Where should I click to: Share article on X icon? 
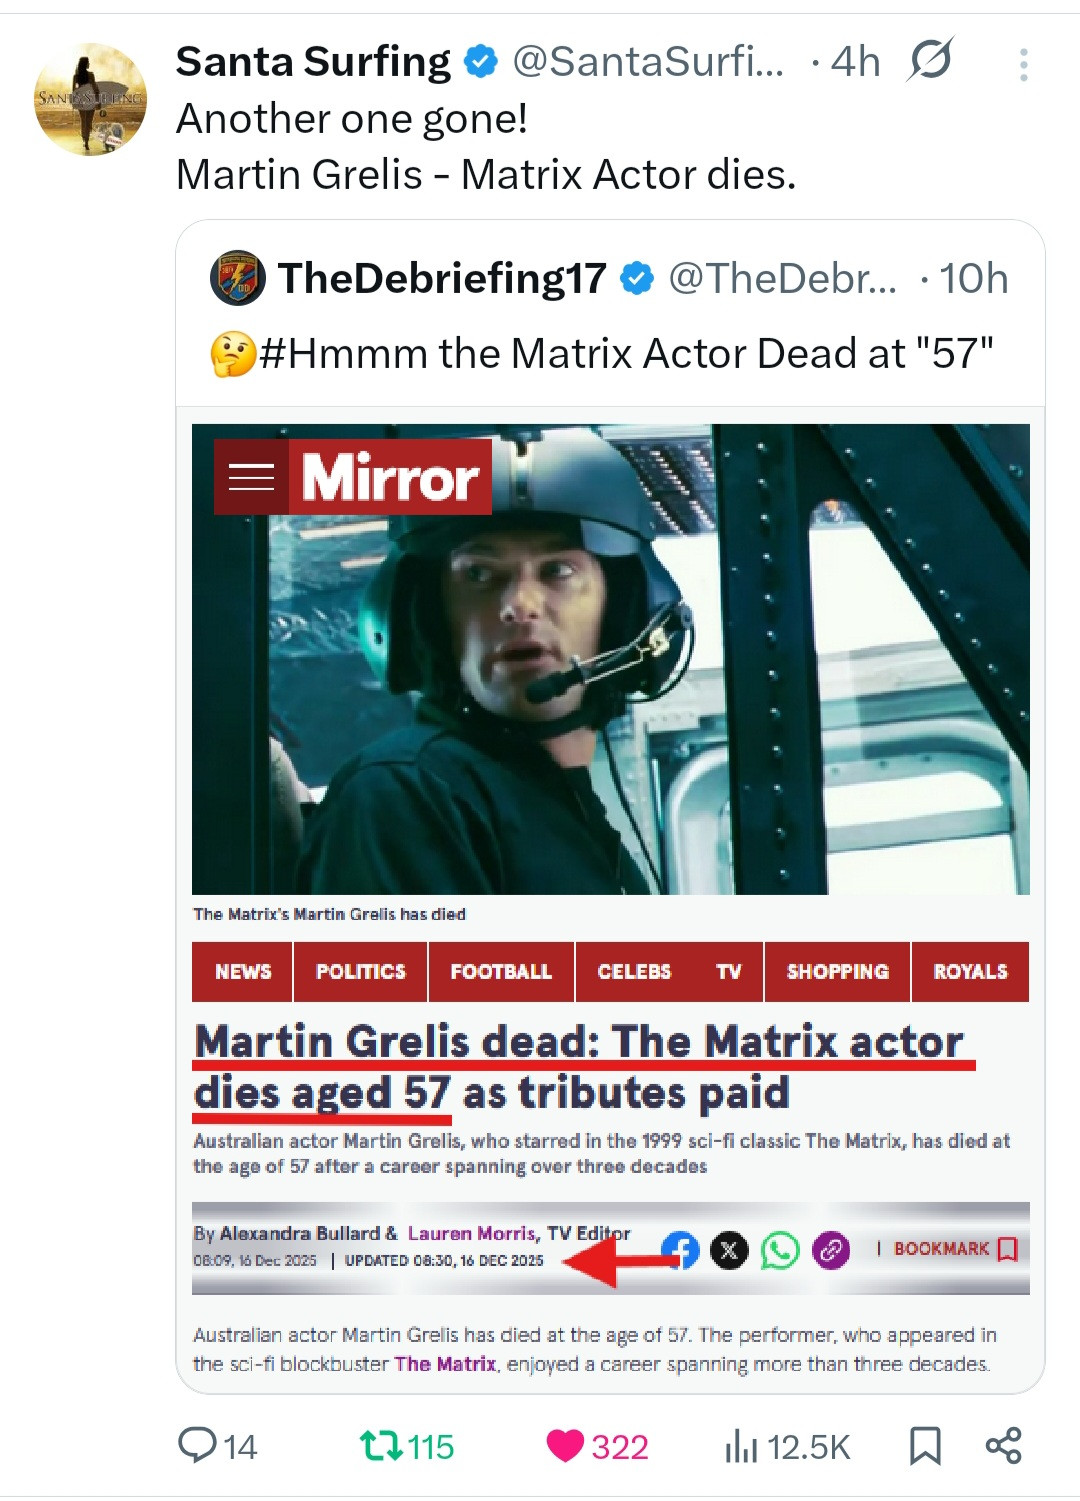pyautogui.click(x=729, y=1250)
